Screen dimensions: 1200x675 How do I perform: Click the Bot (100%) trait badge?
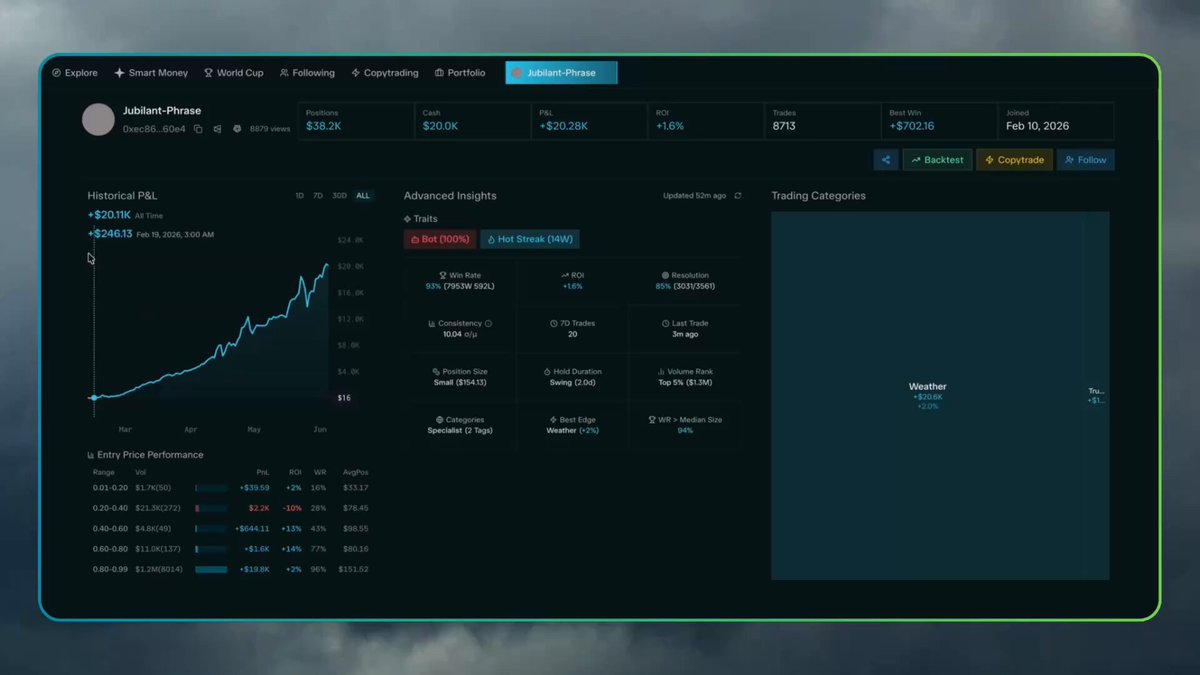click(x=440, y=239)
